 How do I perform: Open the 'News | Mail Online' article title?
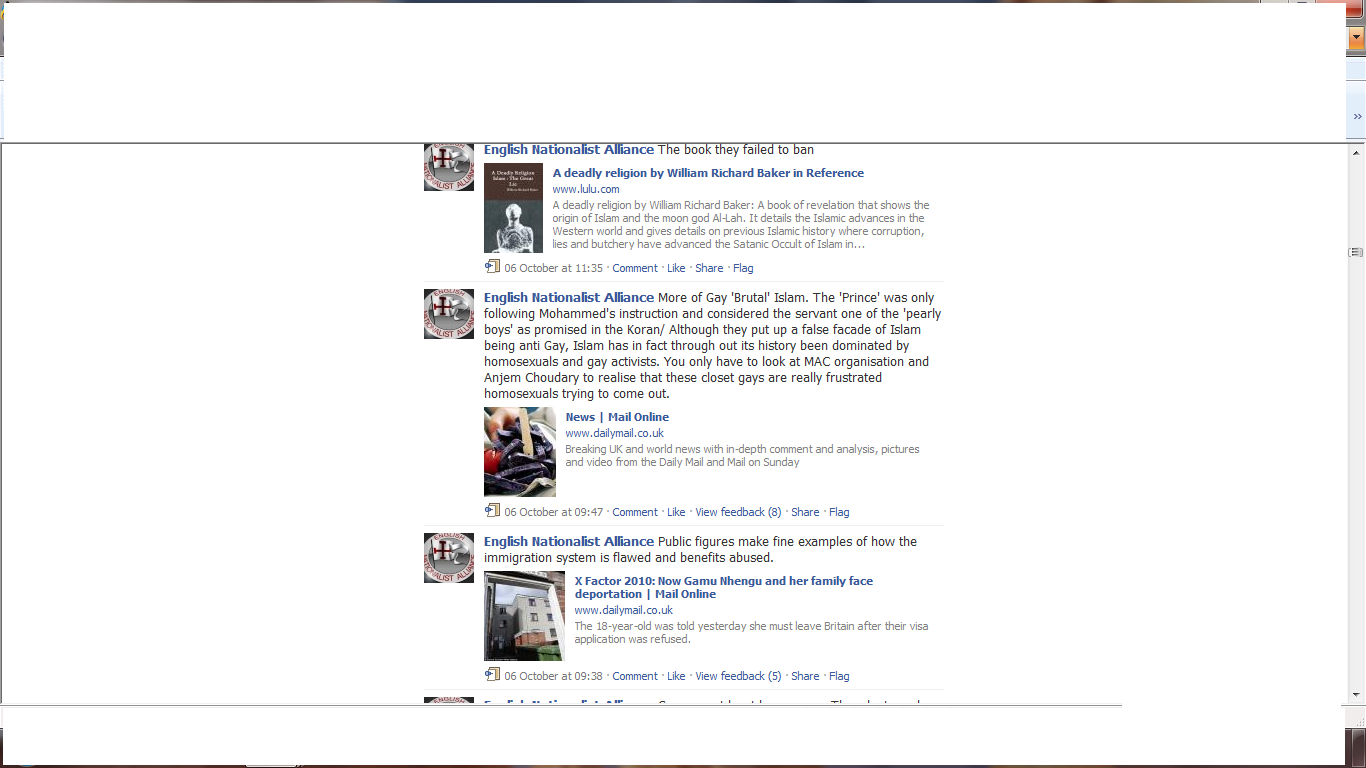point(617,417)
